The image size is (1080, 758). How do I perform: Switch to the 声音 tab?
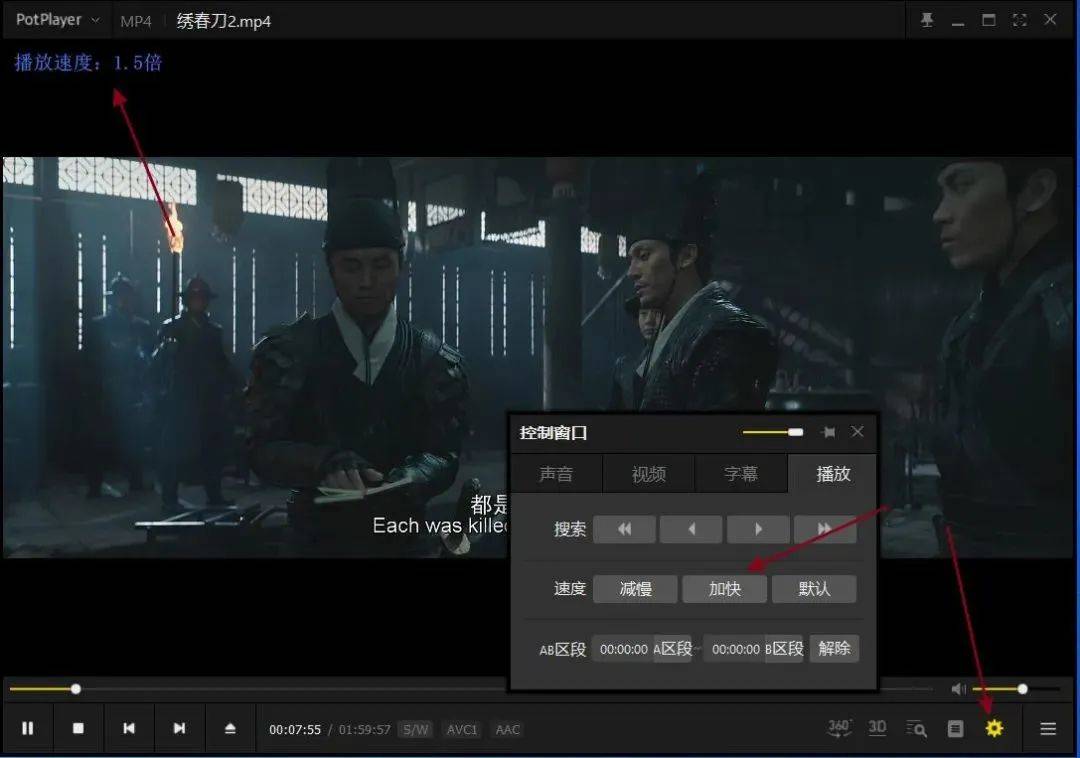[x=557, y=474]
